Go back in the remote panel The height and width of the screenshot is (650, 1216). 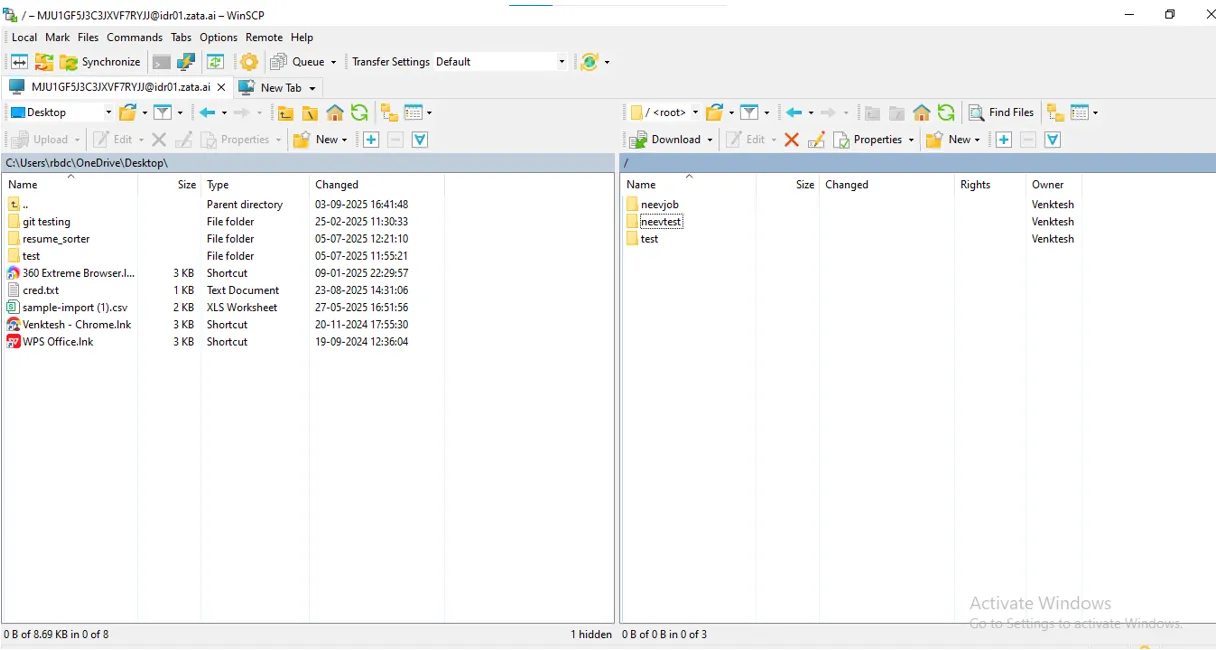(794, 113)
